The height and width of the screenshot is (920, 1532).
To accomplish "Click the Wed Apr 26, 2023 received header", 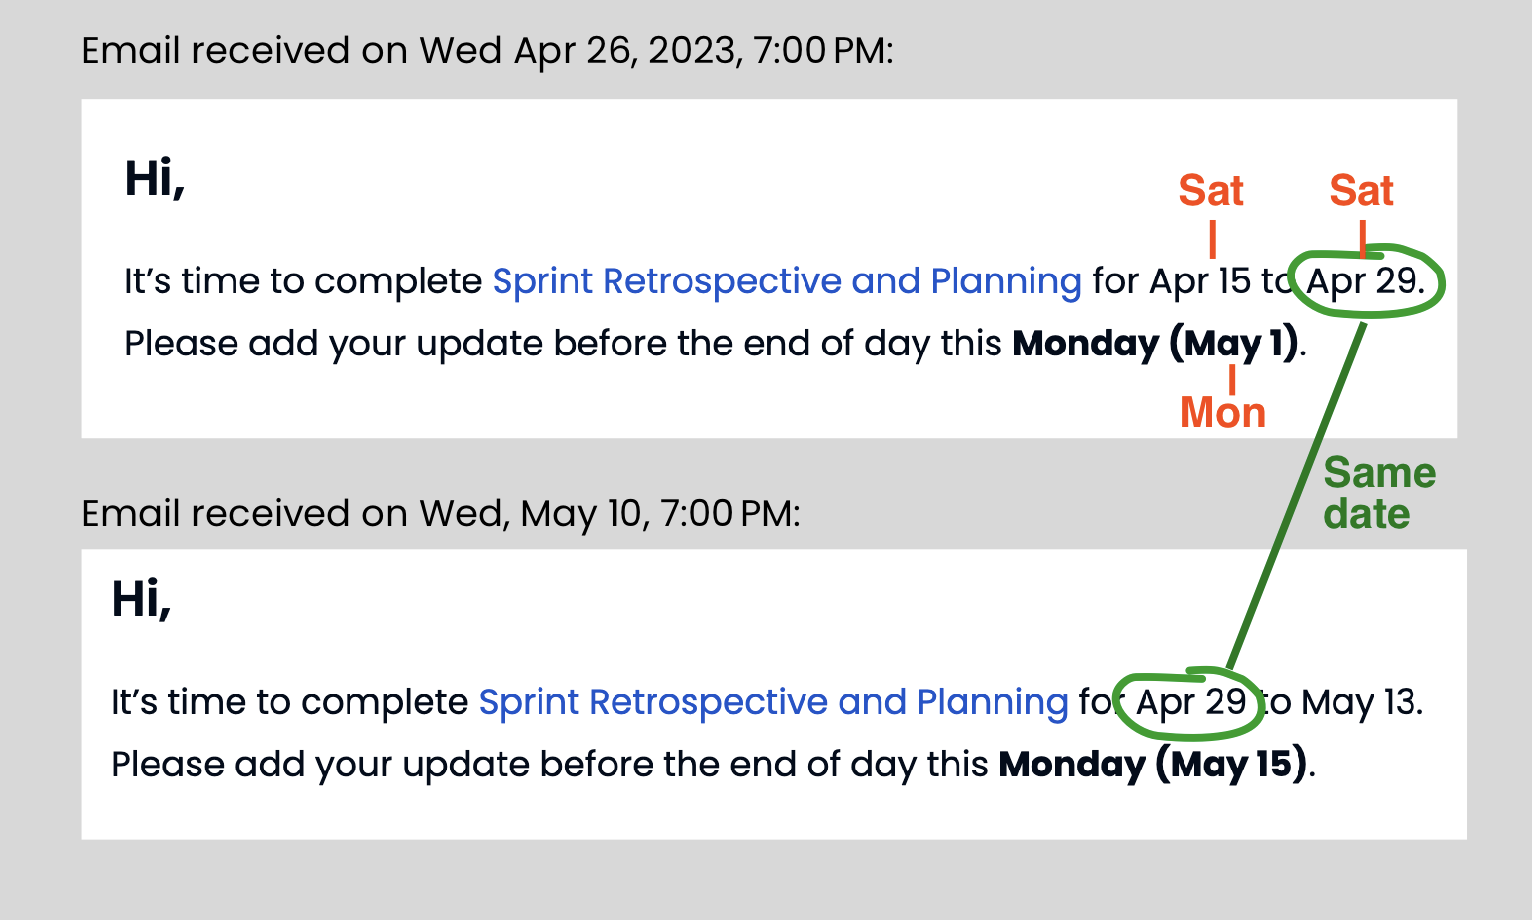I will [x=487, y=51].
